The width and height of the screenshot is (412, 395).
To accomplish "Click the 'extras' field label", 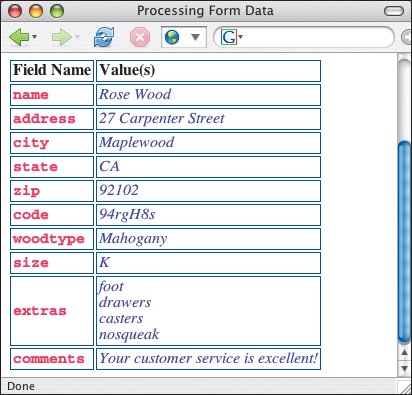I will (x=40, y=311).
